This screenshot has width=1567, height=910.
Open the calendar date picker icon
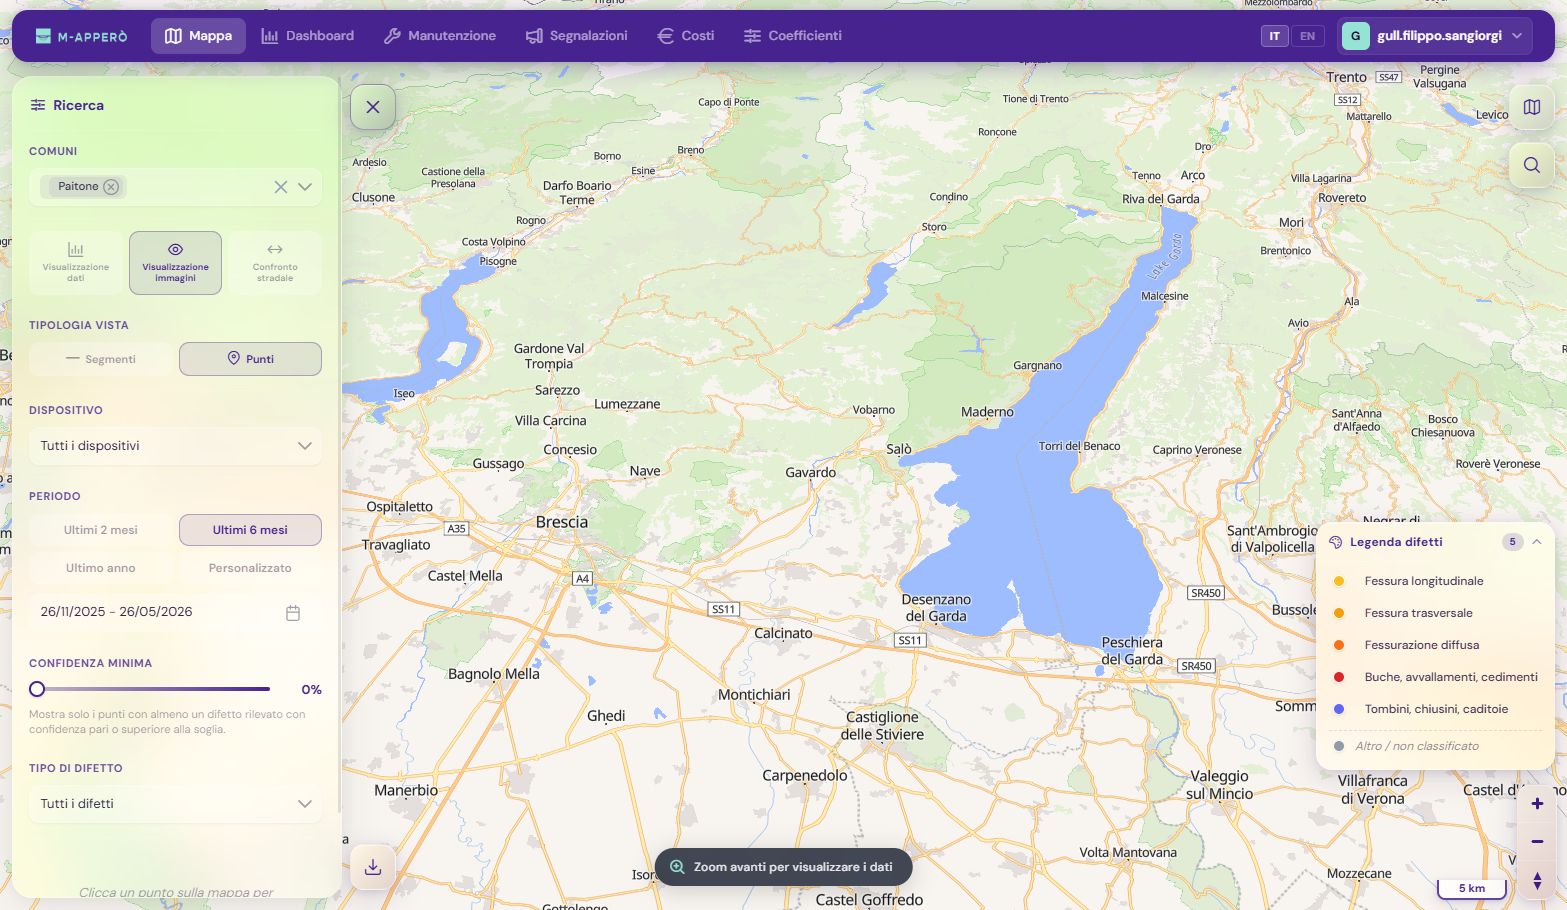pyautogui.click(x=293, y=613)
